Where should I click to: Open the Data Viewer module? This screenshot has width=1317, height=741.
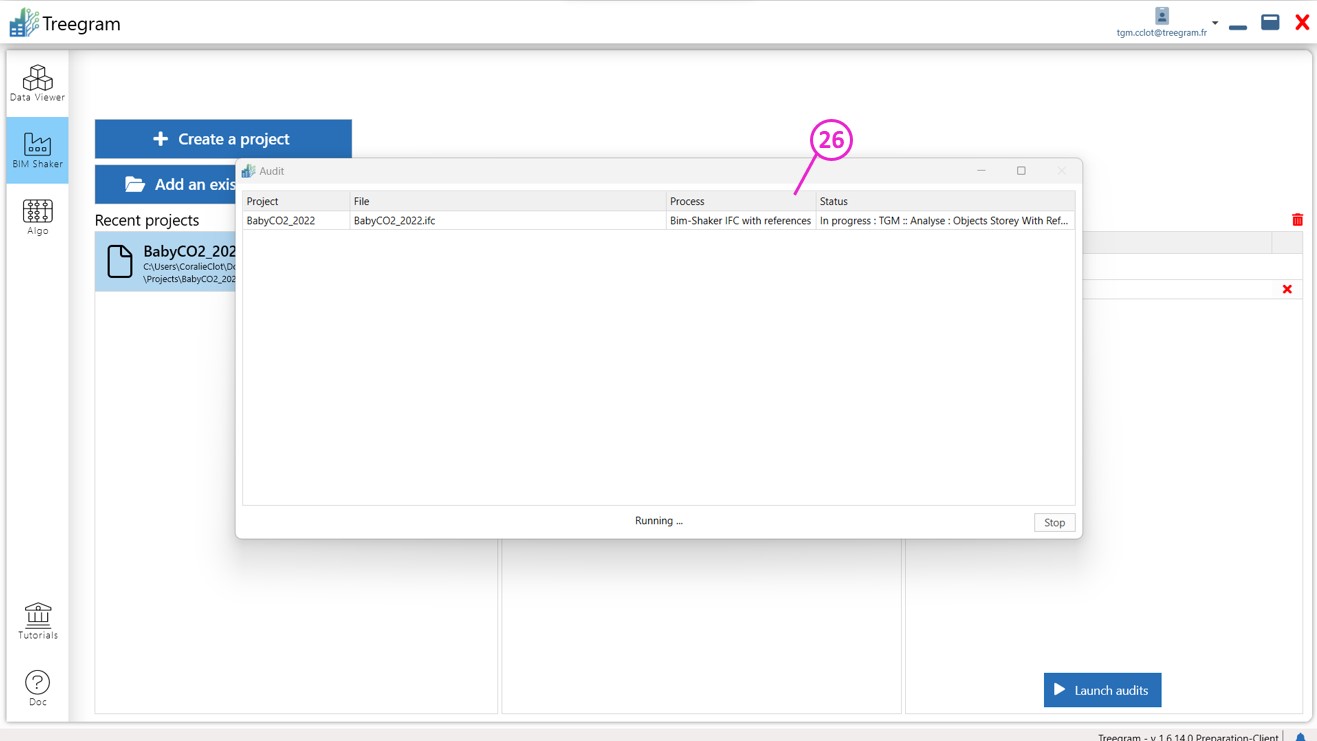tap(37, 83)
